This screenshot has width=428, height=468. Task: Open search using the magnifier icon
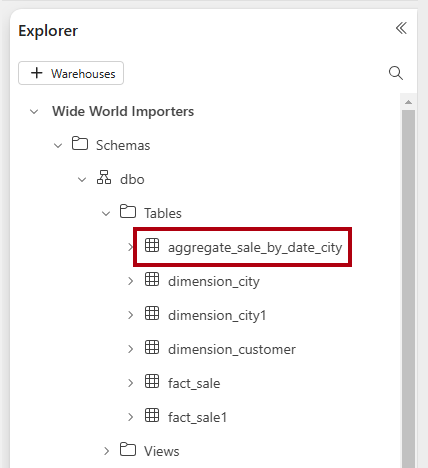[x=396, y=73]
